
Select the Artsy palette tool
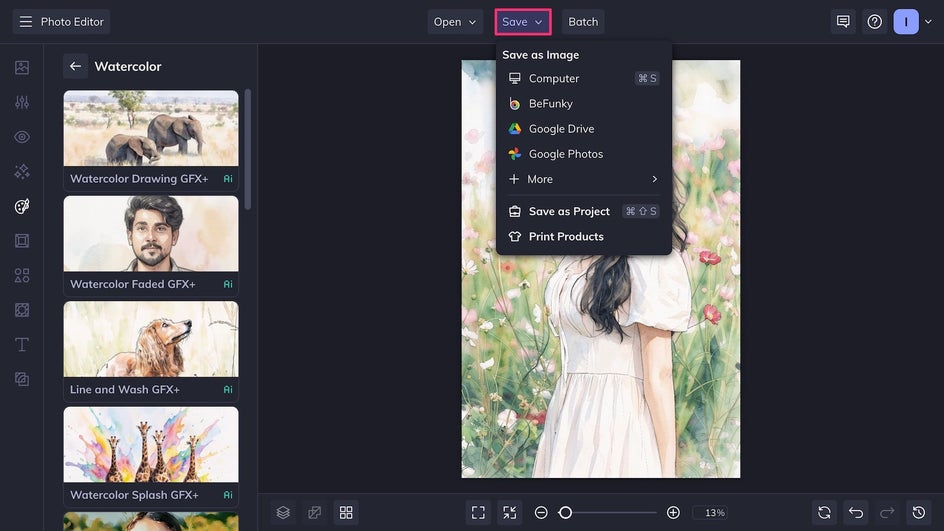tap(22, 206)
